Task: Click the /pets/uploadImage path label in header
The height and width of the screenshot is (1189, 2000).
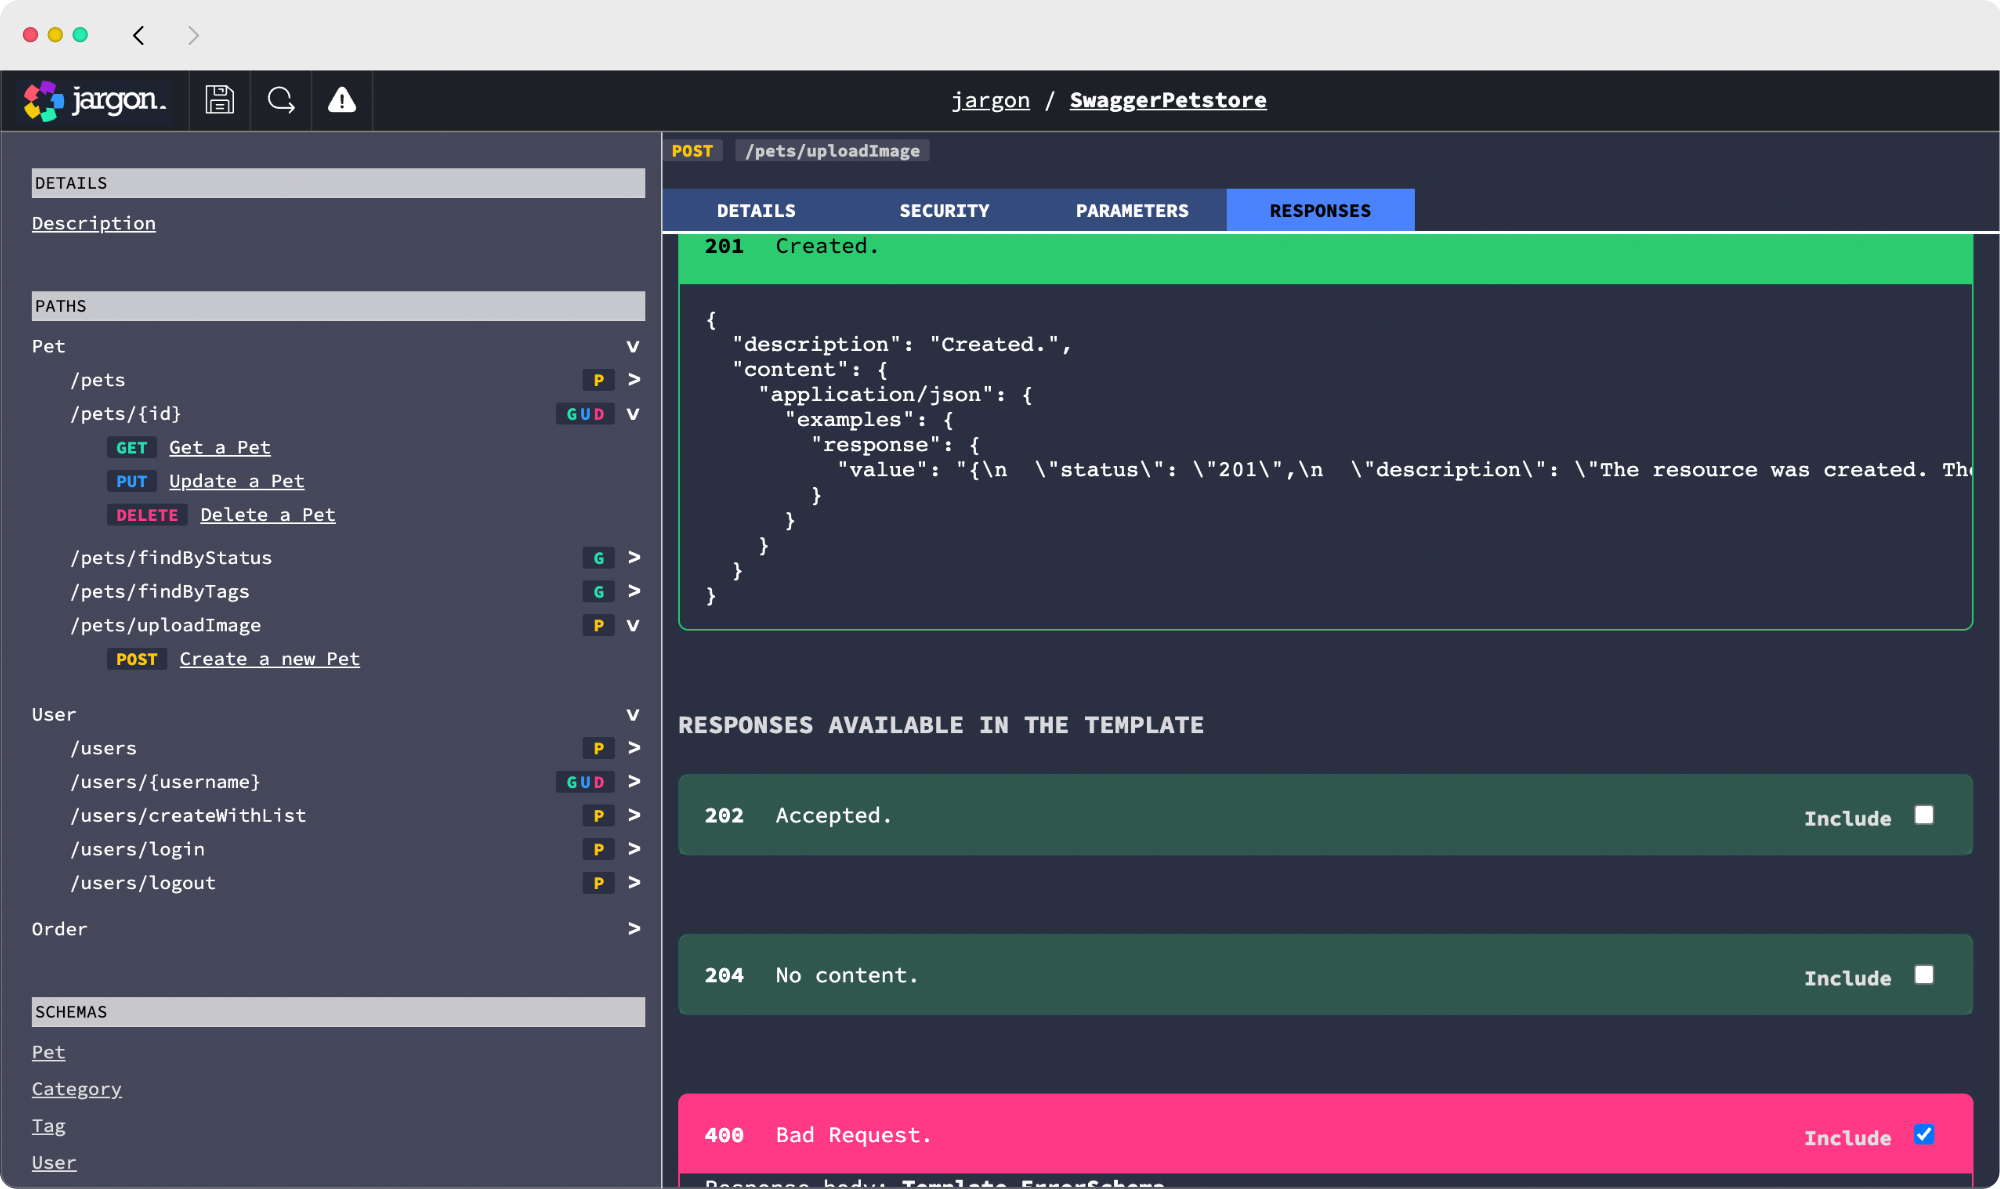Action: pyautogui.click(x=832, y=151)
